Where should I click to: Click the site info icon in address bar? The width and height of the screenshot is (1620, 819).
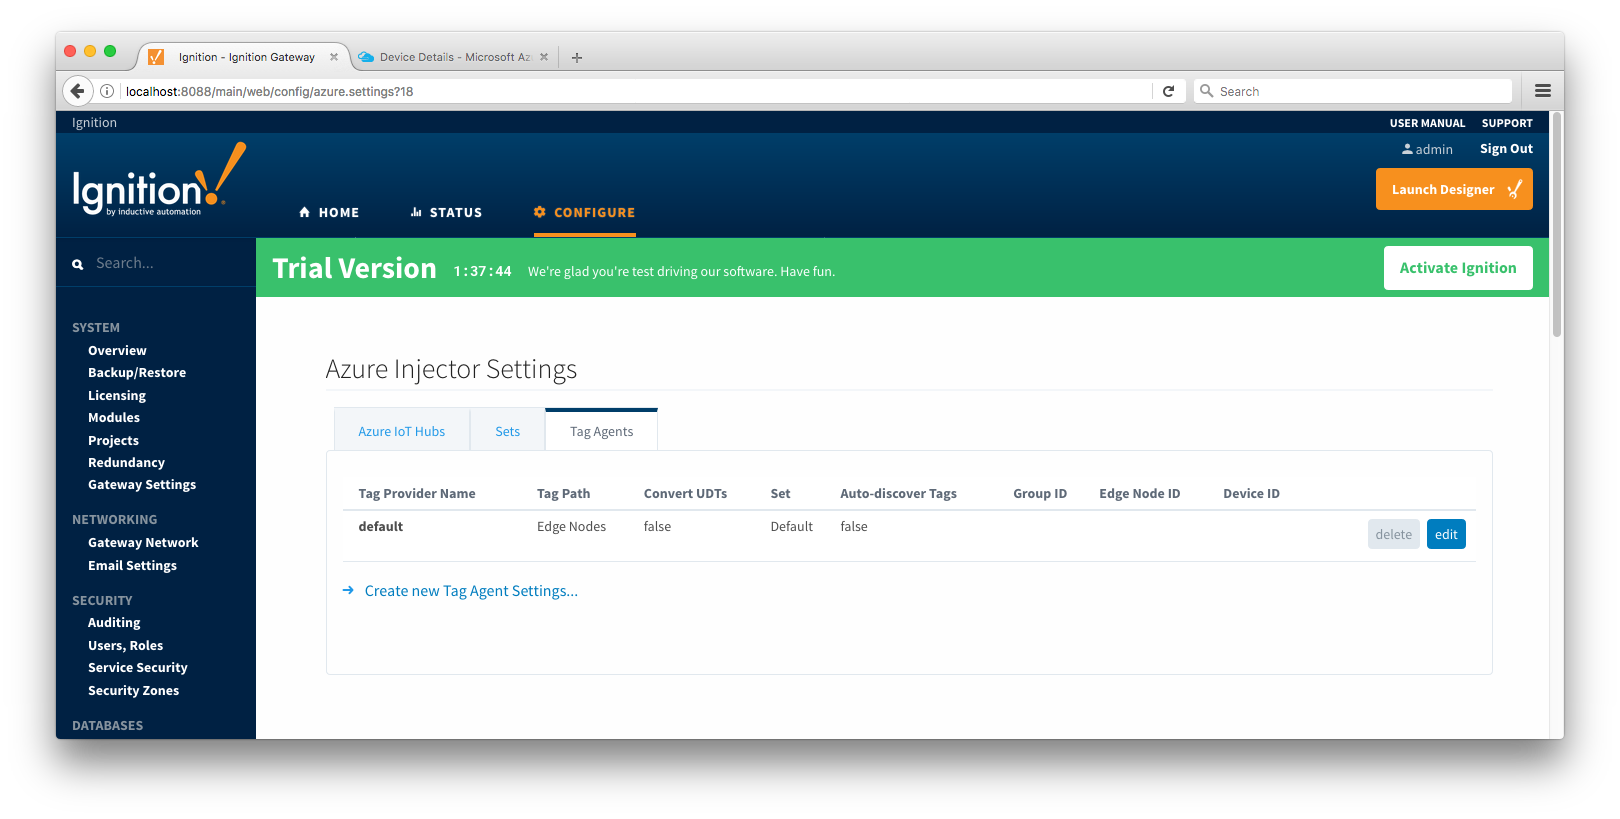coord(107,91)
